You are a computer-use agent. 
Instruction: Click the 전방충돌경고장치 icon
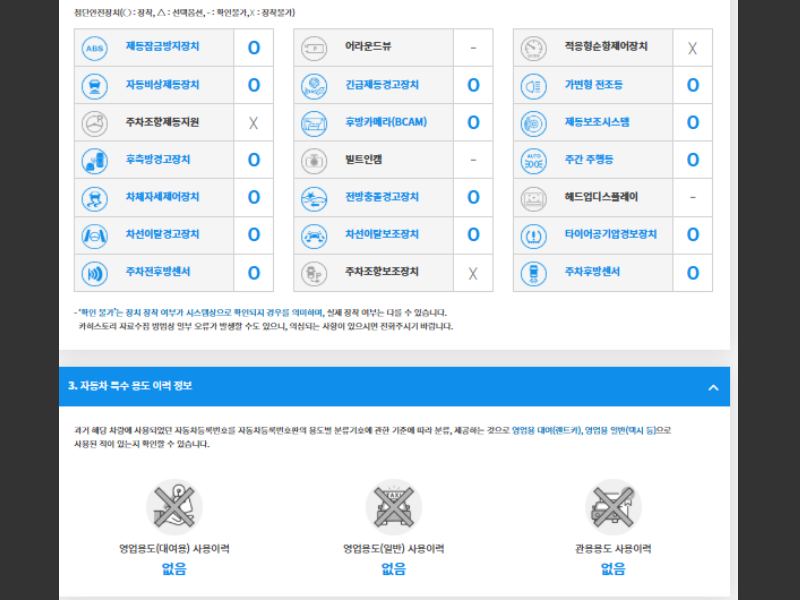(x=314, y=198)
